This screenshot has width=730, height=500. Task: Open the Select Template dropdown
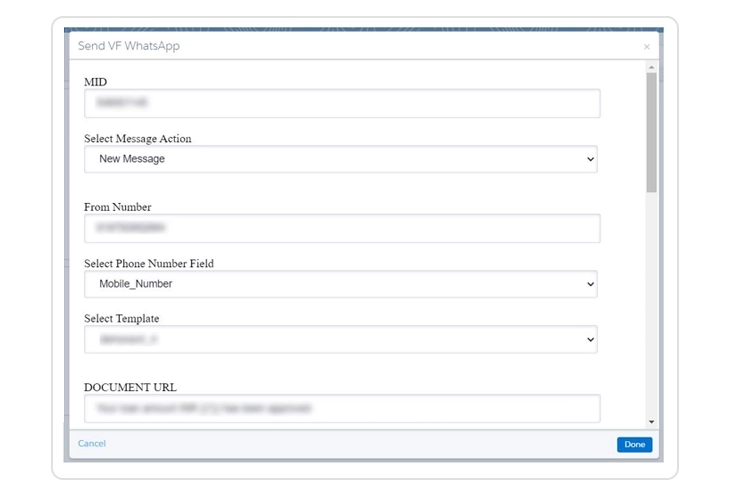point(340,340)
